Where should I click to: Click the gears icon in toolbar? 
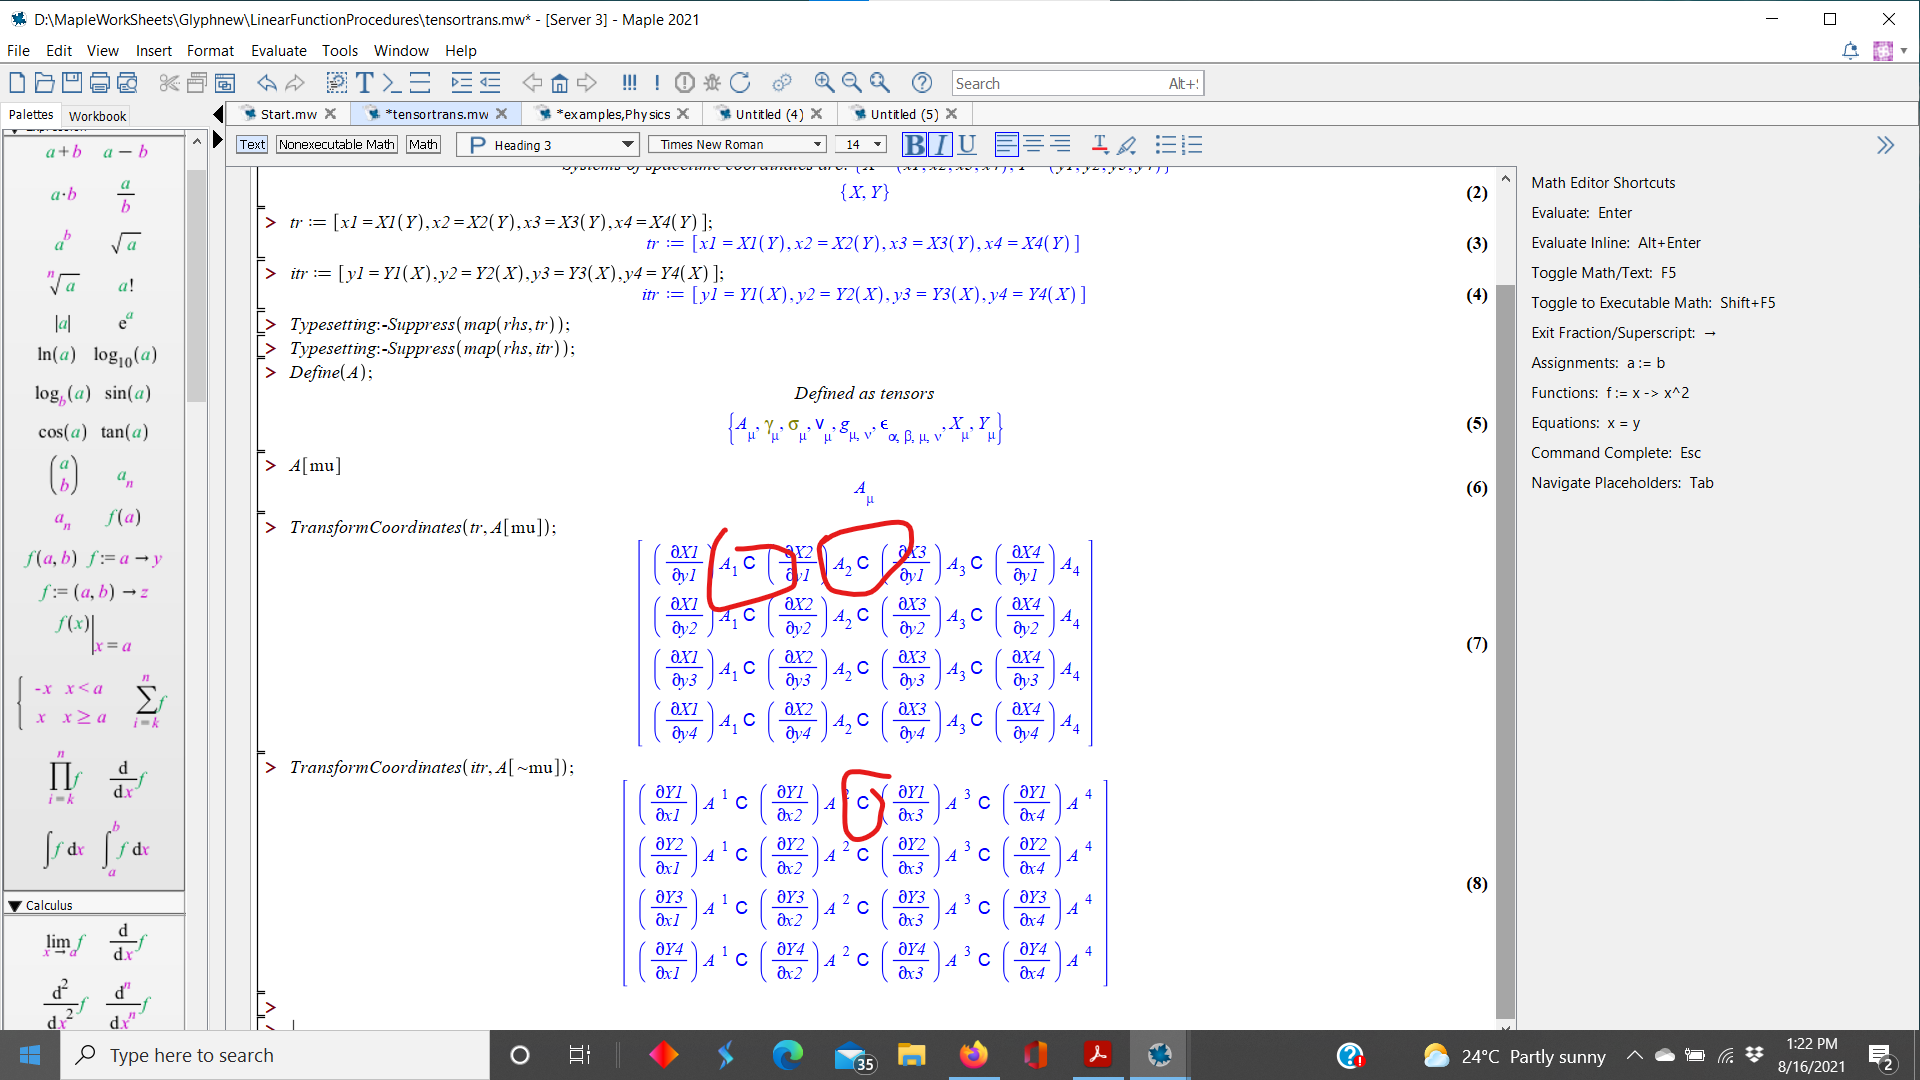point(782,83)
